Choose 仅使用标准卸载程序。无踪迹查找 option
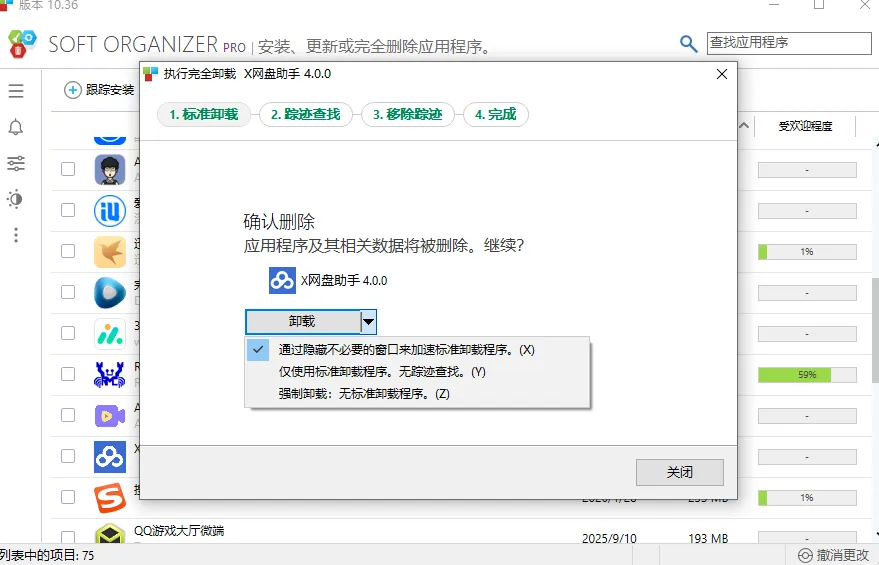This screenshot has height=565, width=879. coord(417,372)
